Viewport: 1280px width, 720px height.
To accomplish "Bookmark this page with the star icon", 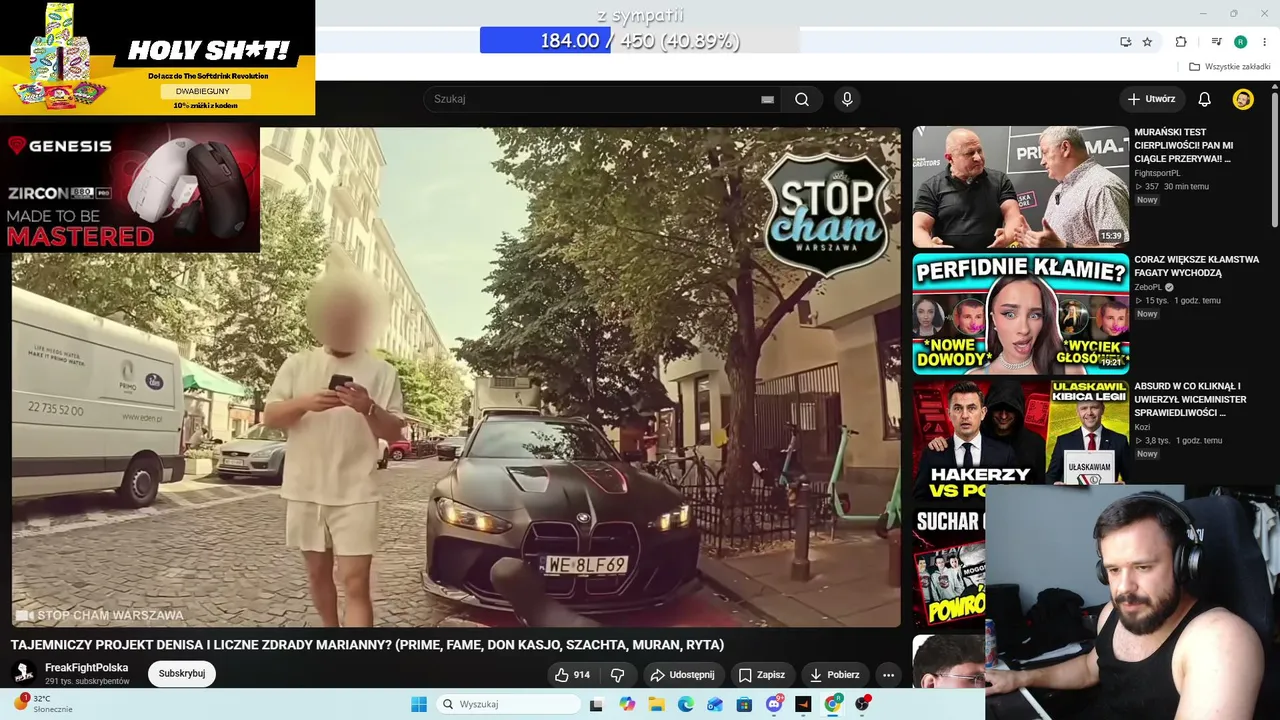I will pyautogui.click(x=1147, y=41).
